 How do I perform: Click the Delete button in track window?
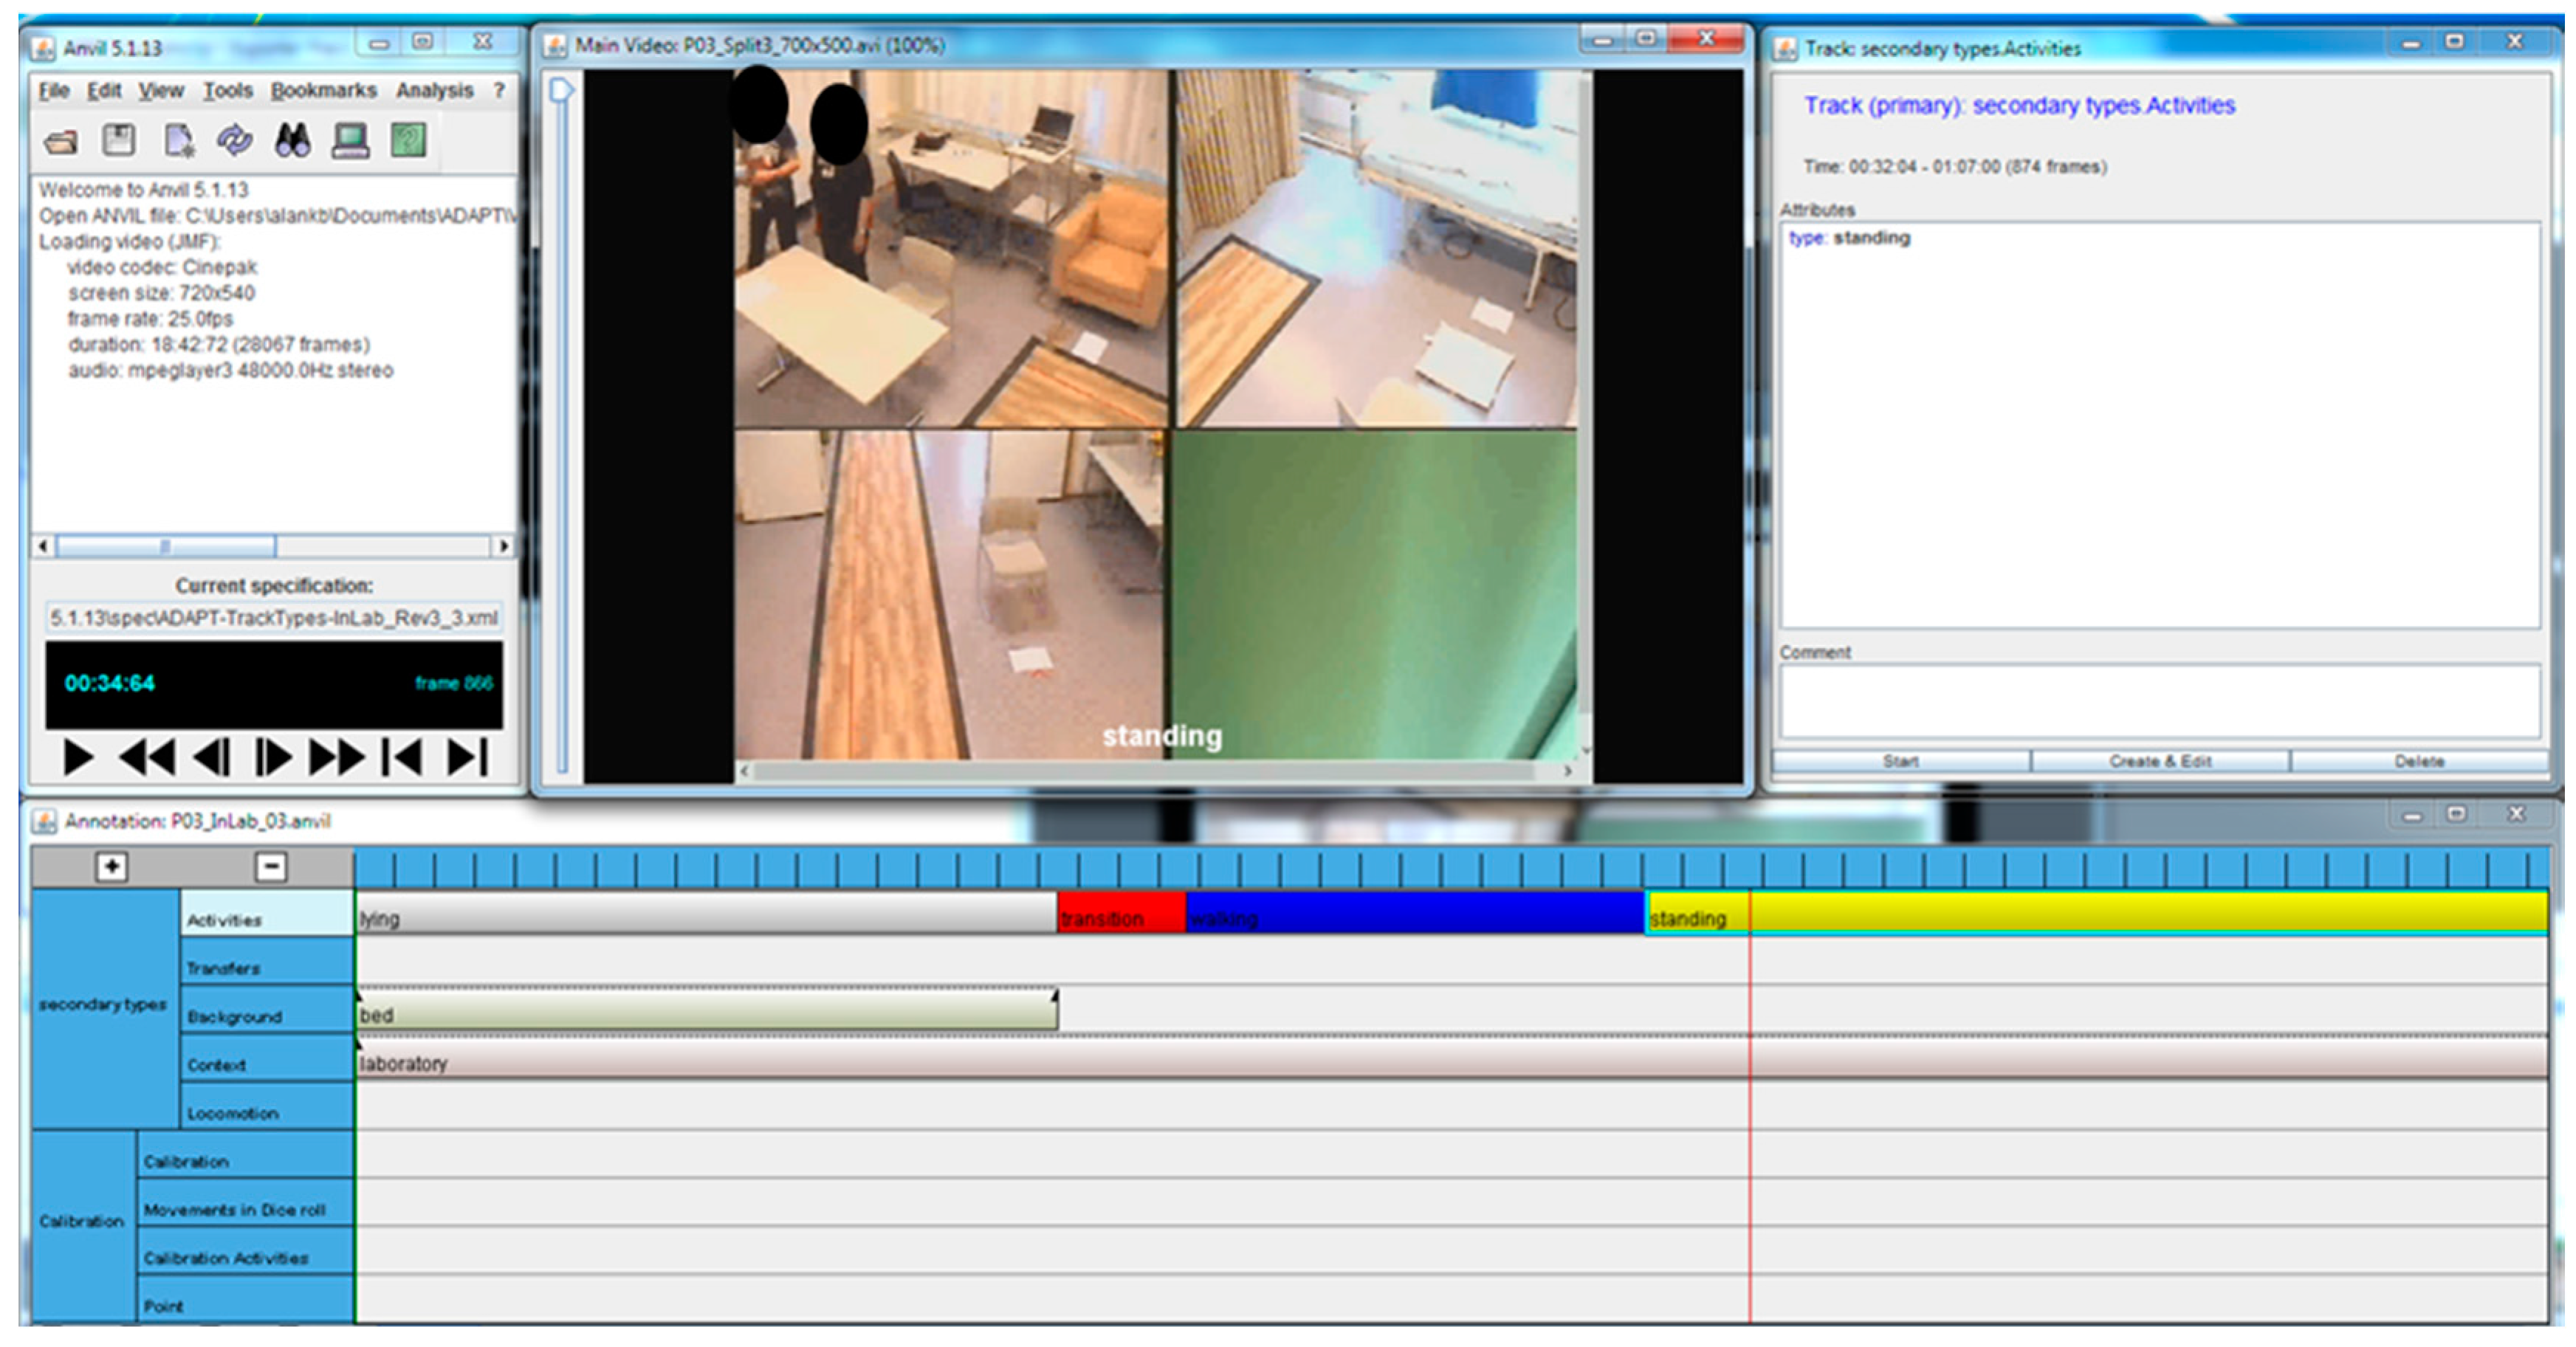2418,761
